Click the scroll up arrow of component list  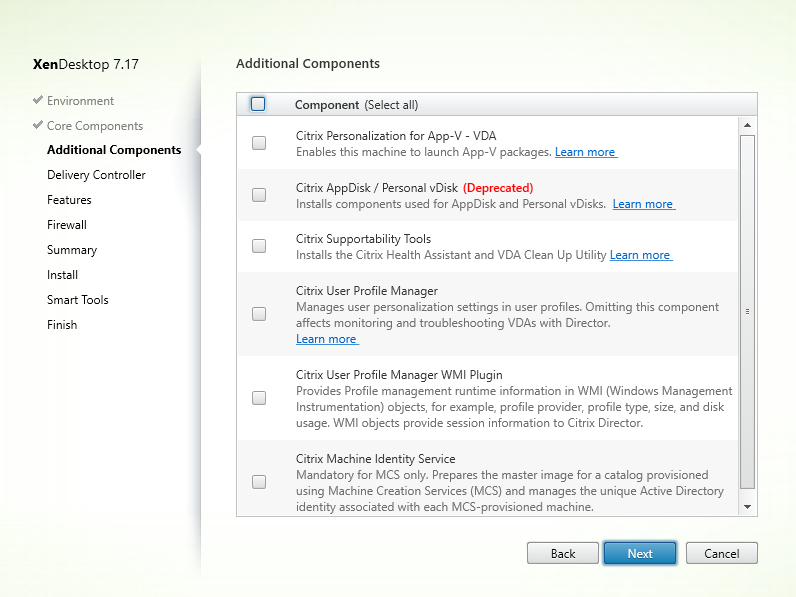747,125
